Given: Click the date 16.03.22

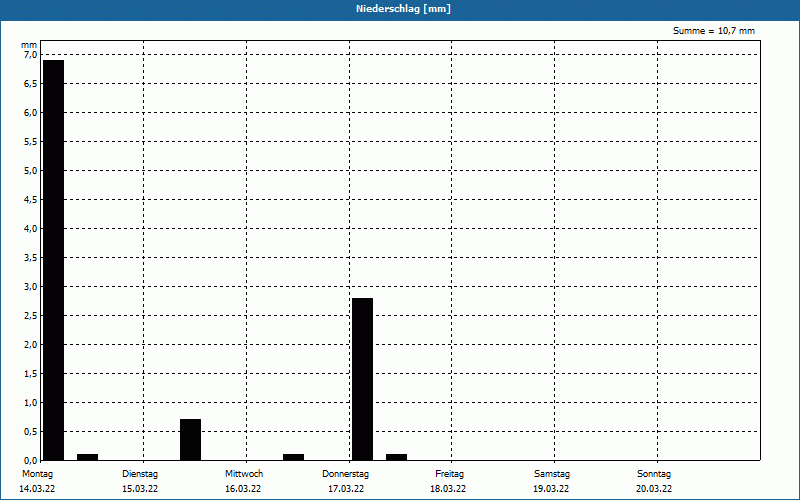Looking at the screenshot, I should tap(243, 489).
